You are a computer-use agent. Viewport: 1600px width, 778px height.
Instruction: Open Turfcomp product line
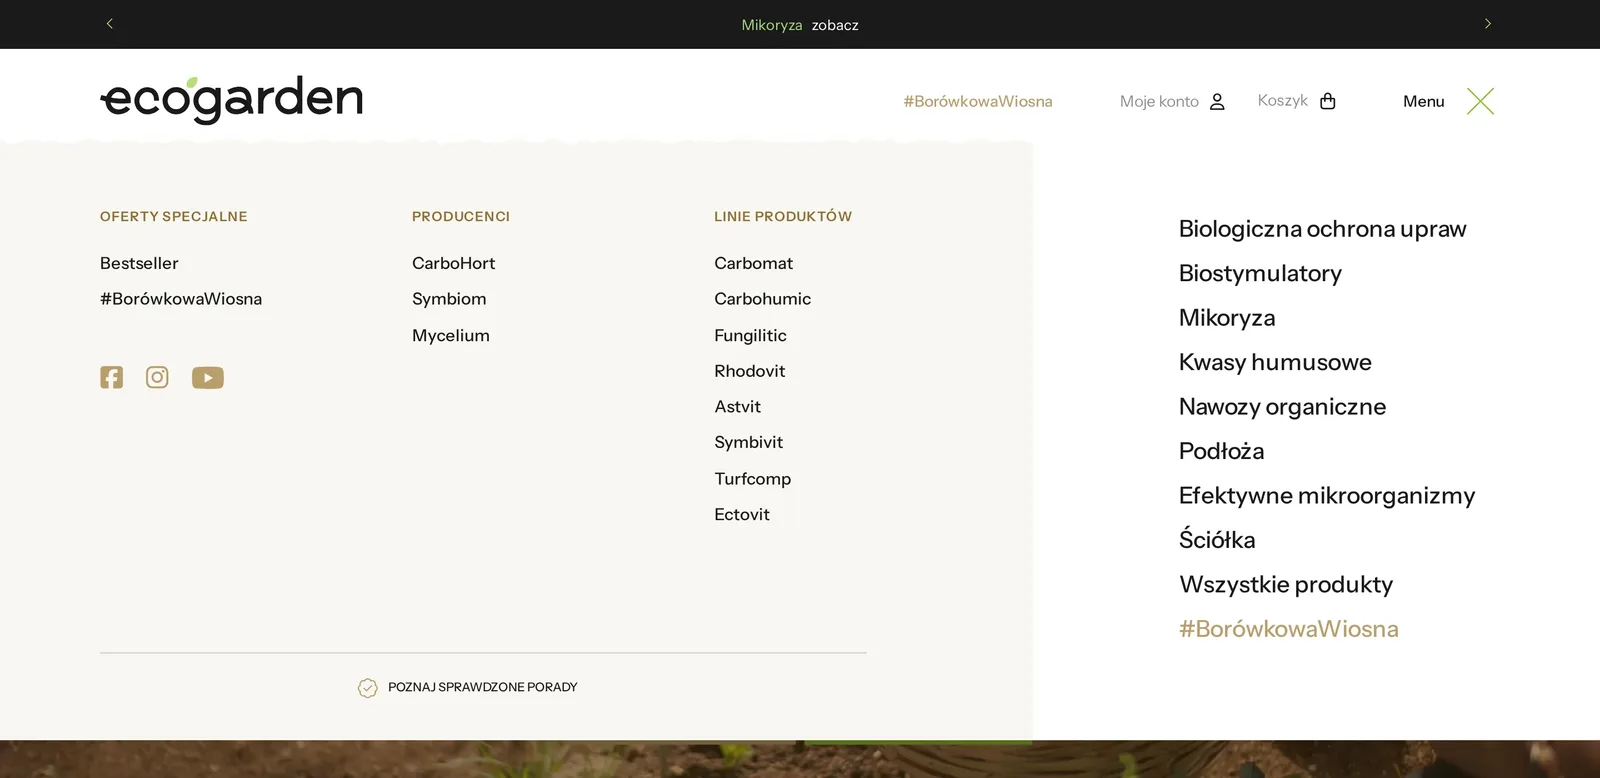coord(752,478)
